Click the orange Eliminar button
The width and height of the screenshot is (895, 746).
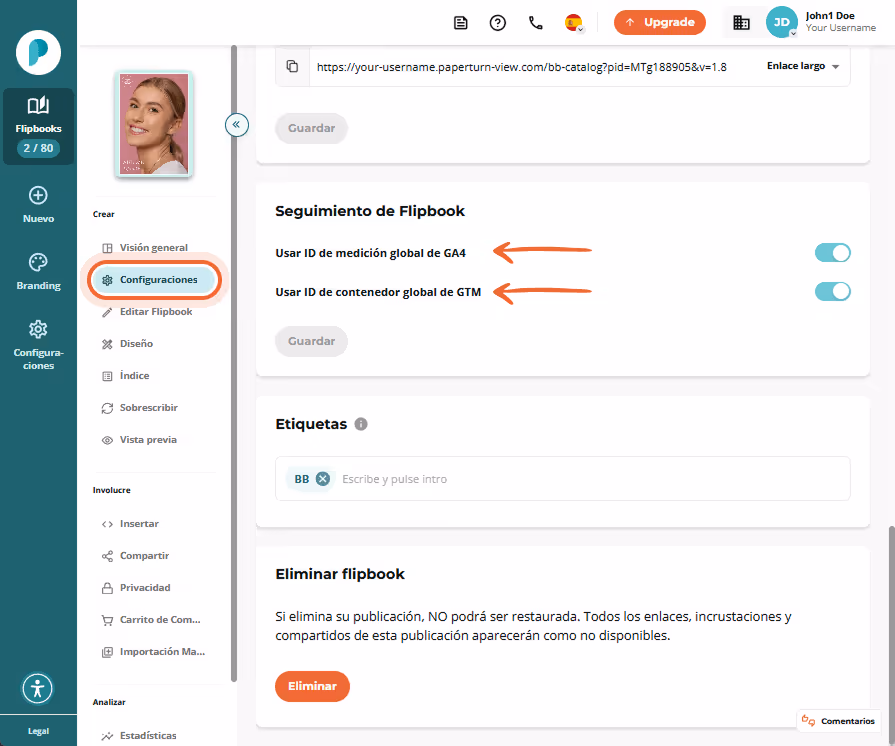pos(312,686)
